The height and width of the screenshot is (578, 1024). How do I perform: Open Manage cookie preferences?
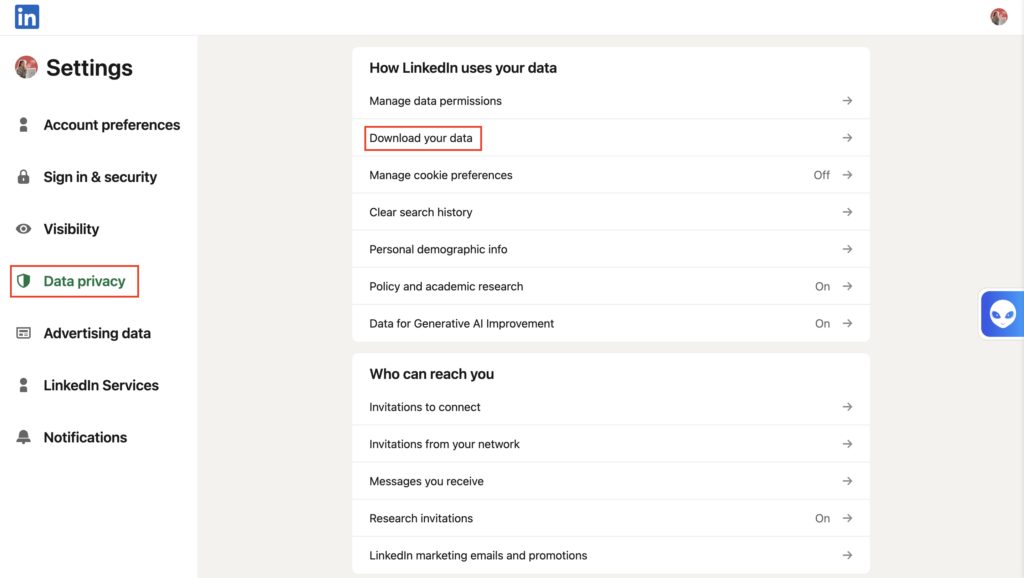pos(611,175)
